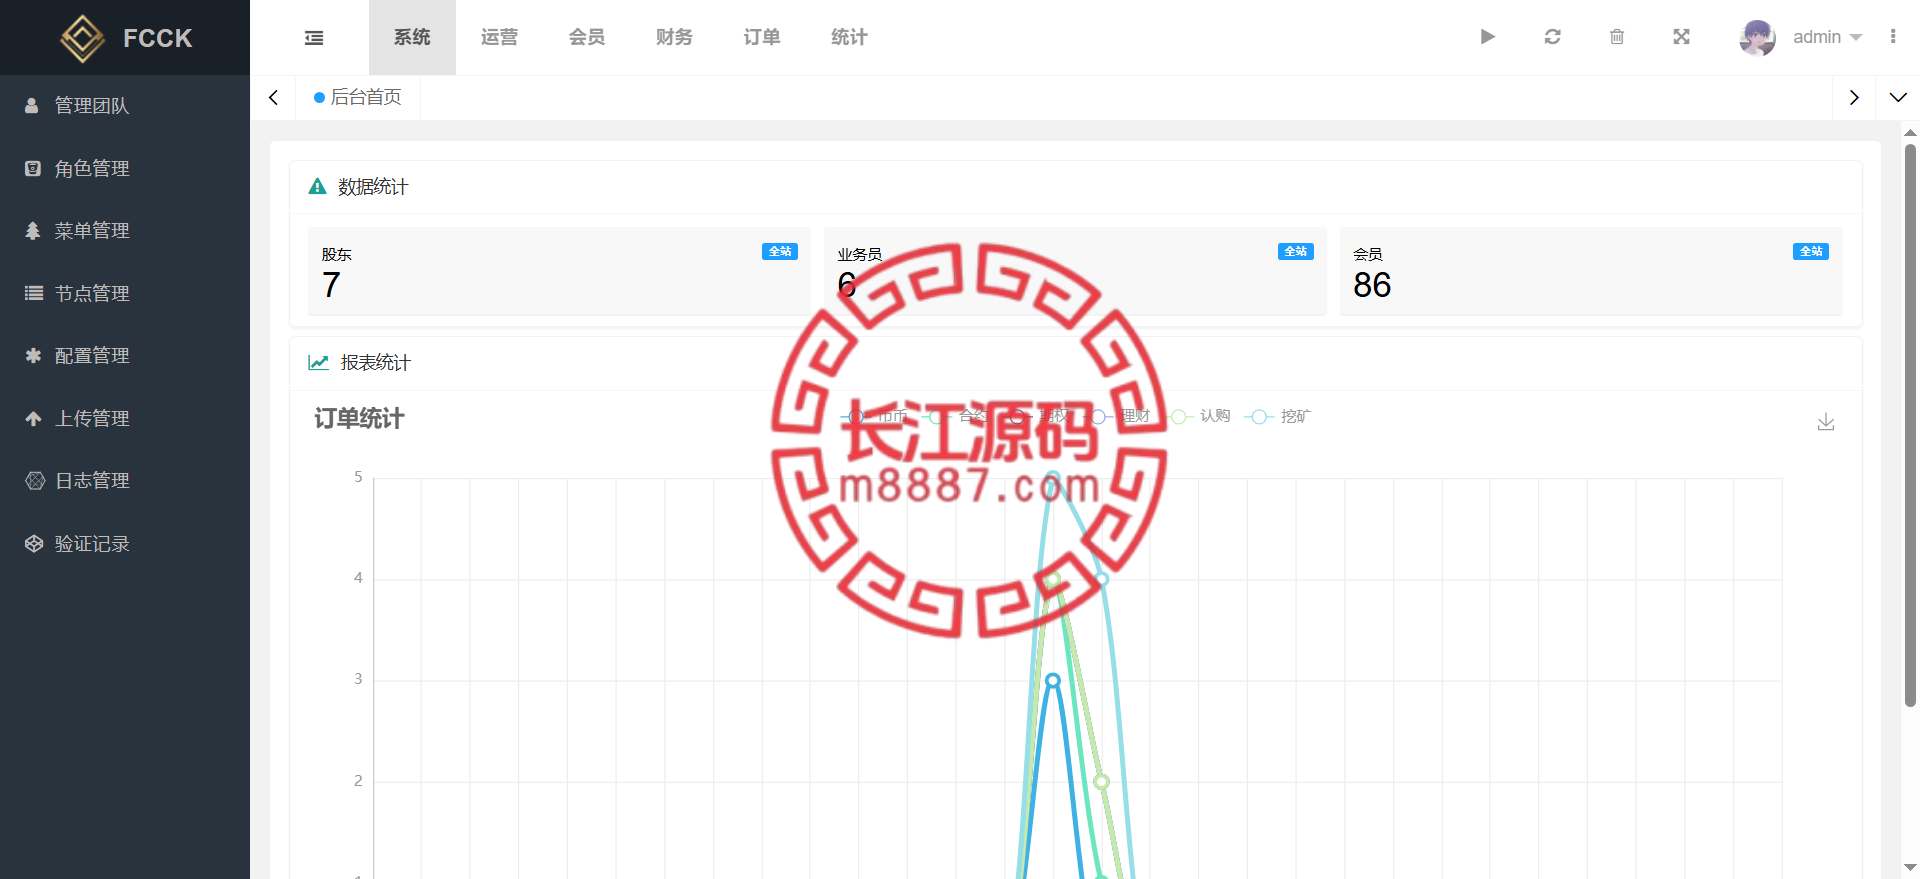The image size is (1920, 879).
Task: Click the 菜单管理 tree icon
Action: coord(33,231)
